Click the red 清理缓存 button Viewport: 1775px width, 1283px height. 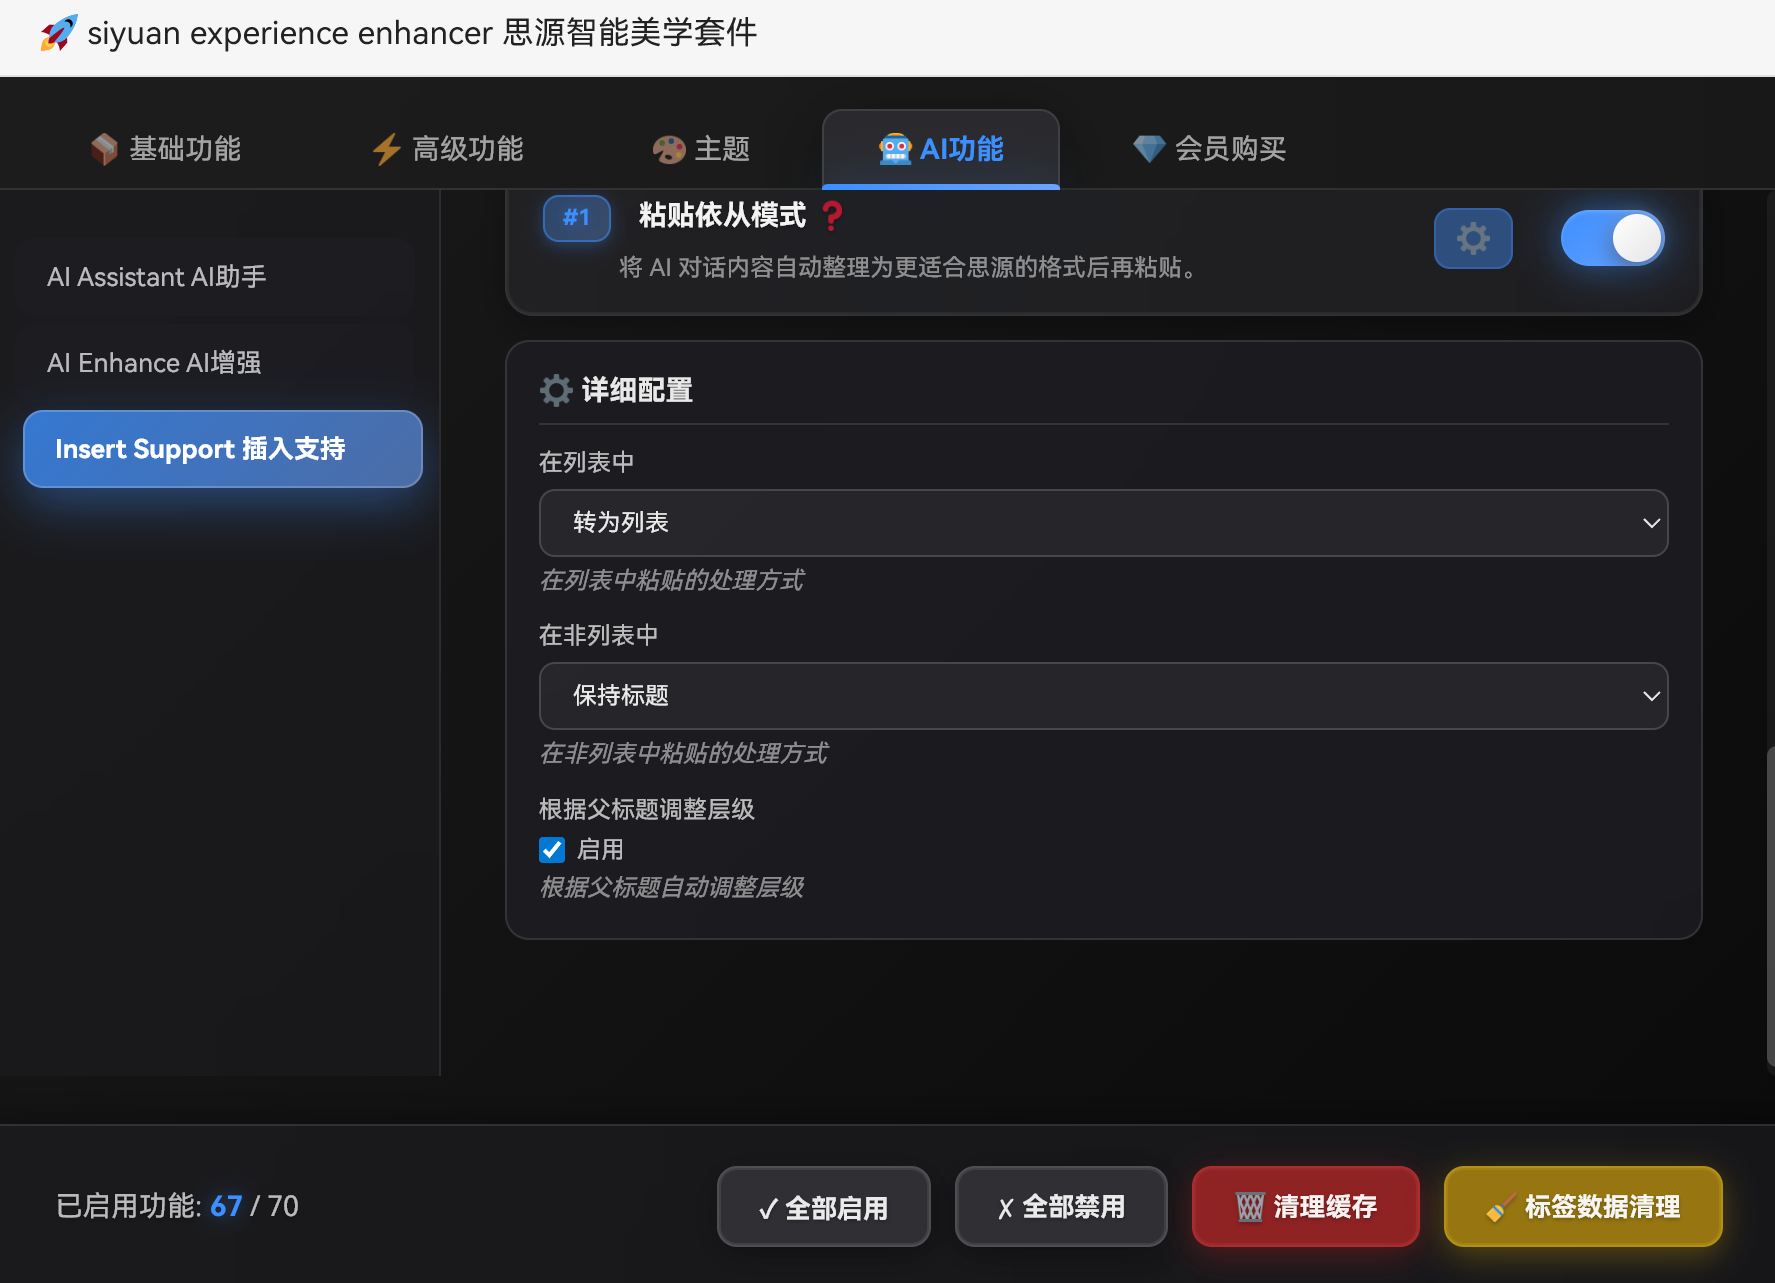(1306, 1207)
